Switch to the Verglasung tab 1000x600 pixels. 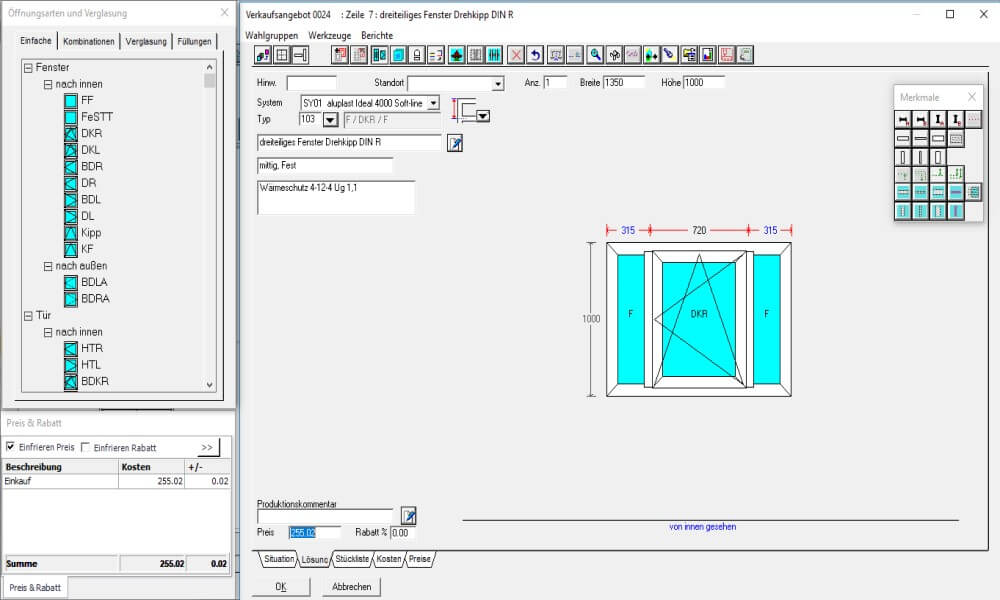pyautogui.click(x=146, y=42)
